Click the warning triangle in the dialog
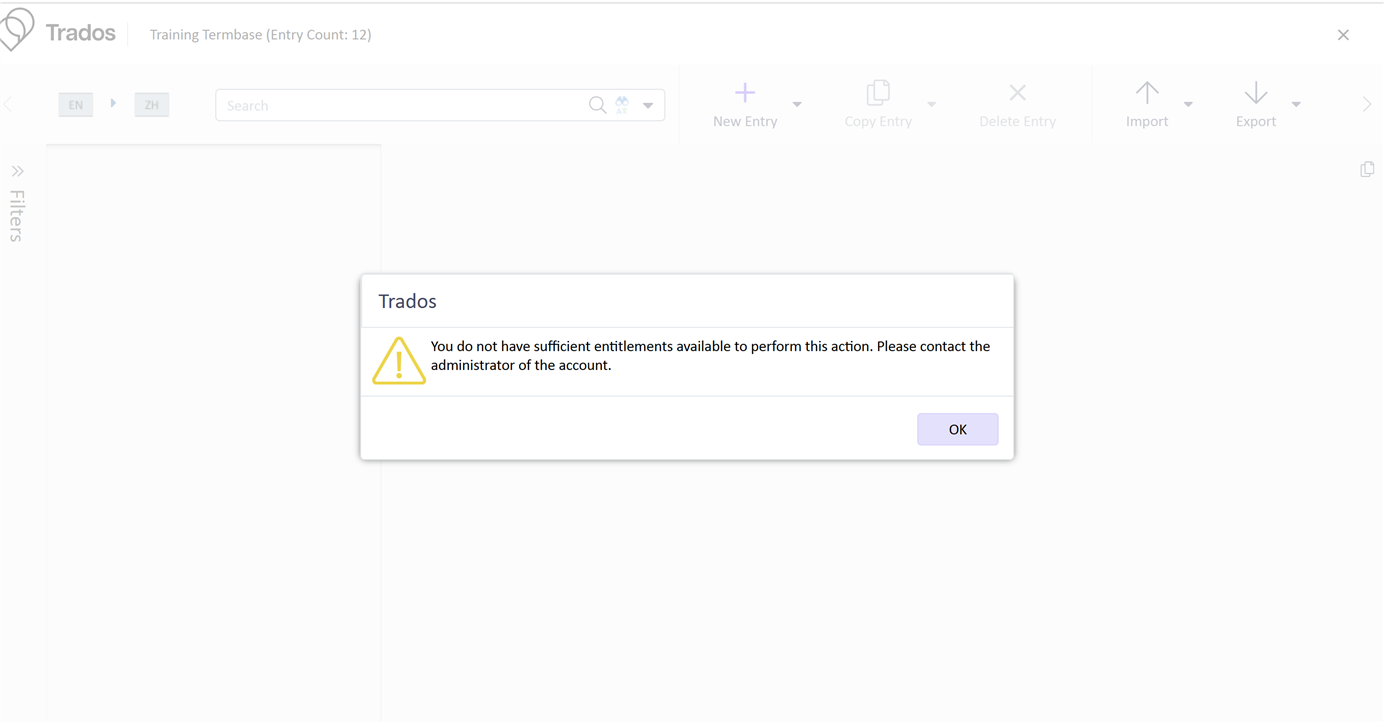Viewport: 1384px width, 723px height. (399, 360)
